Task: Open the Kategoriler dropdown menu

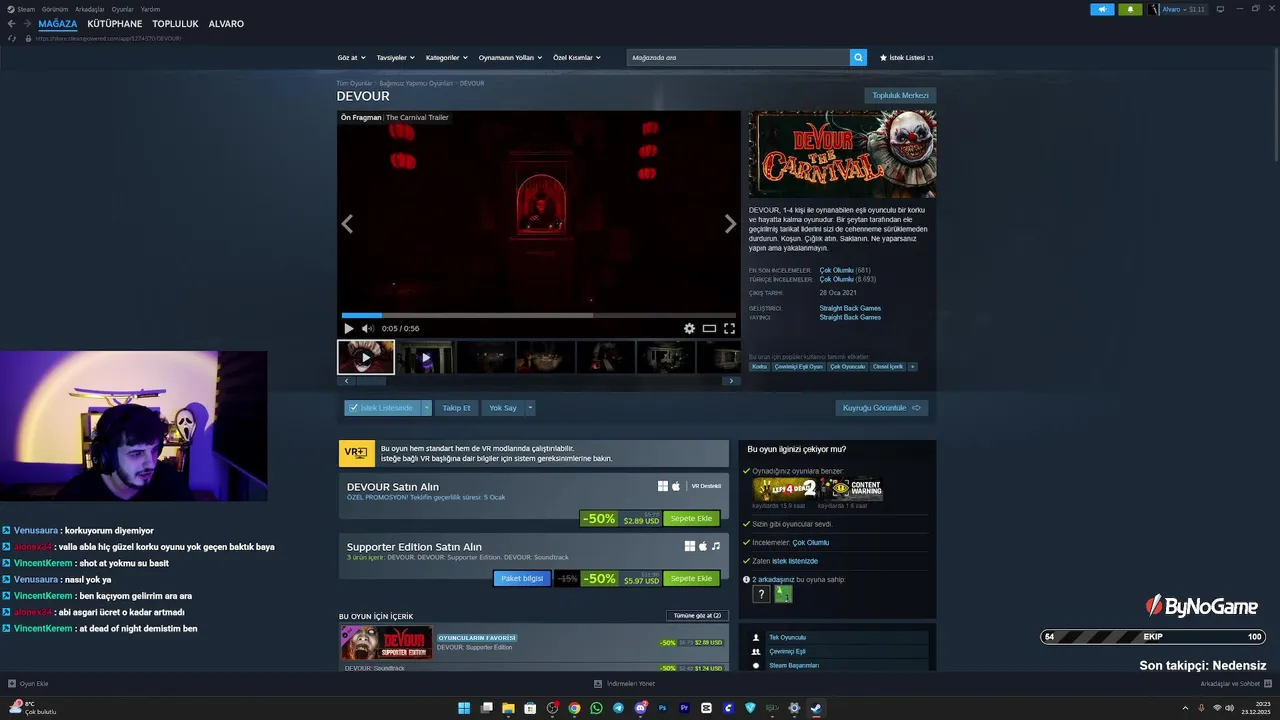Action: pos(447,58)
